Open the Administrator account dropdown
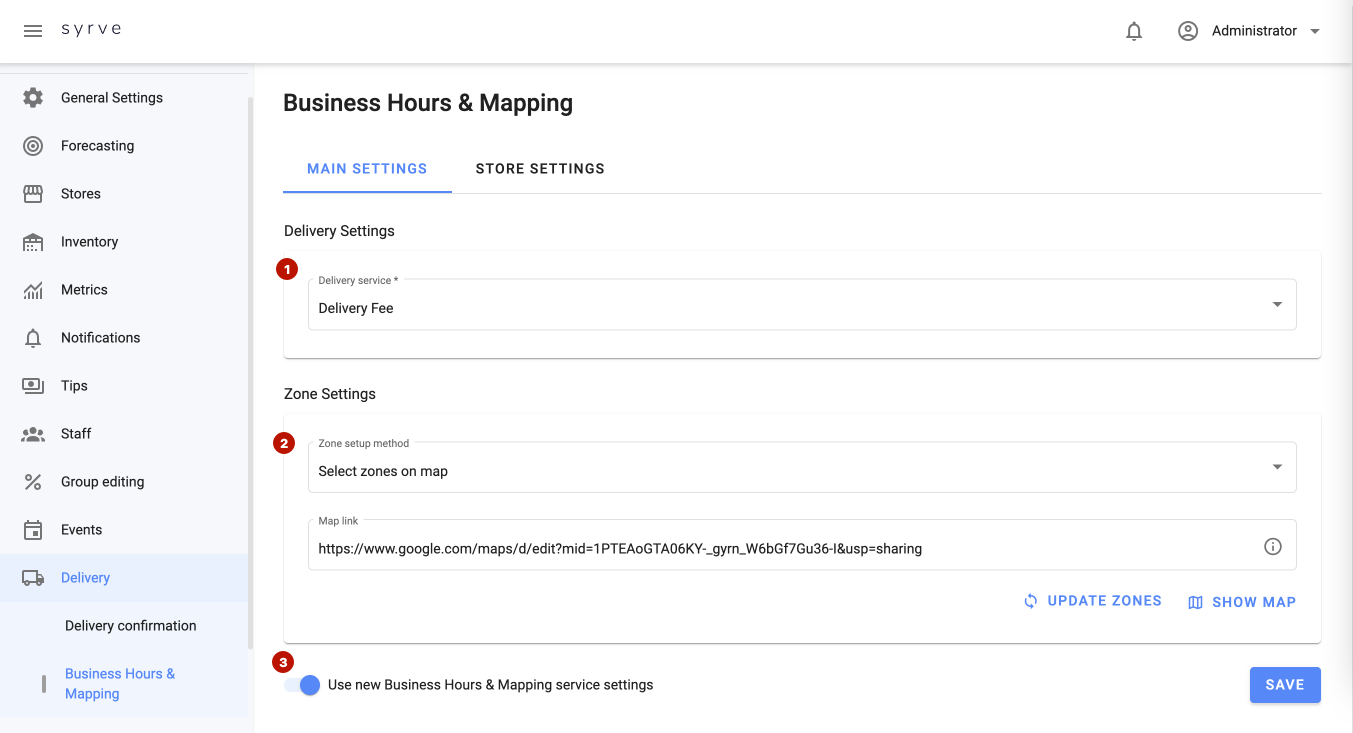The height and width of the screenshot is (733, 1353). [1250, 31]
